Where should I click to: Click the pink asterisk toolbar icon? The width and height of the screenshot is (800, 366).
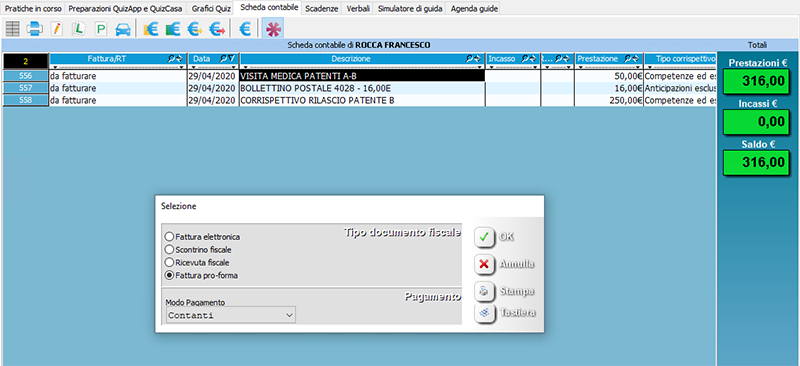coord(273,29)
